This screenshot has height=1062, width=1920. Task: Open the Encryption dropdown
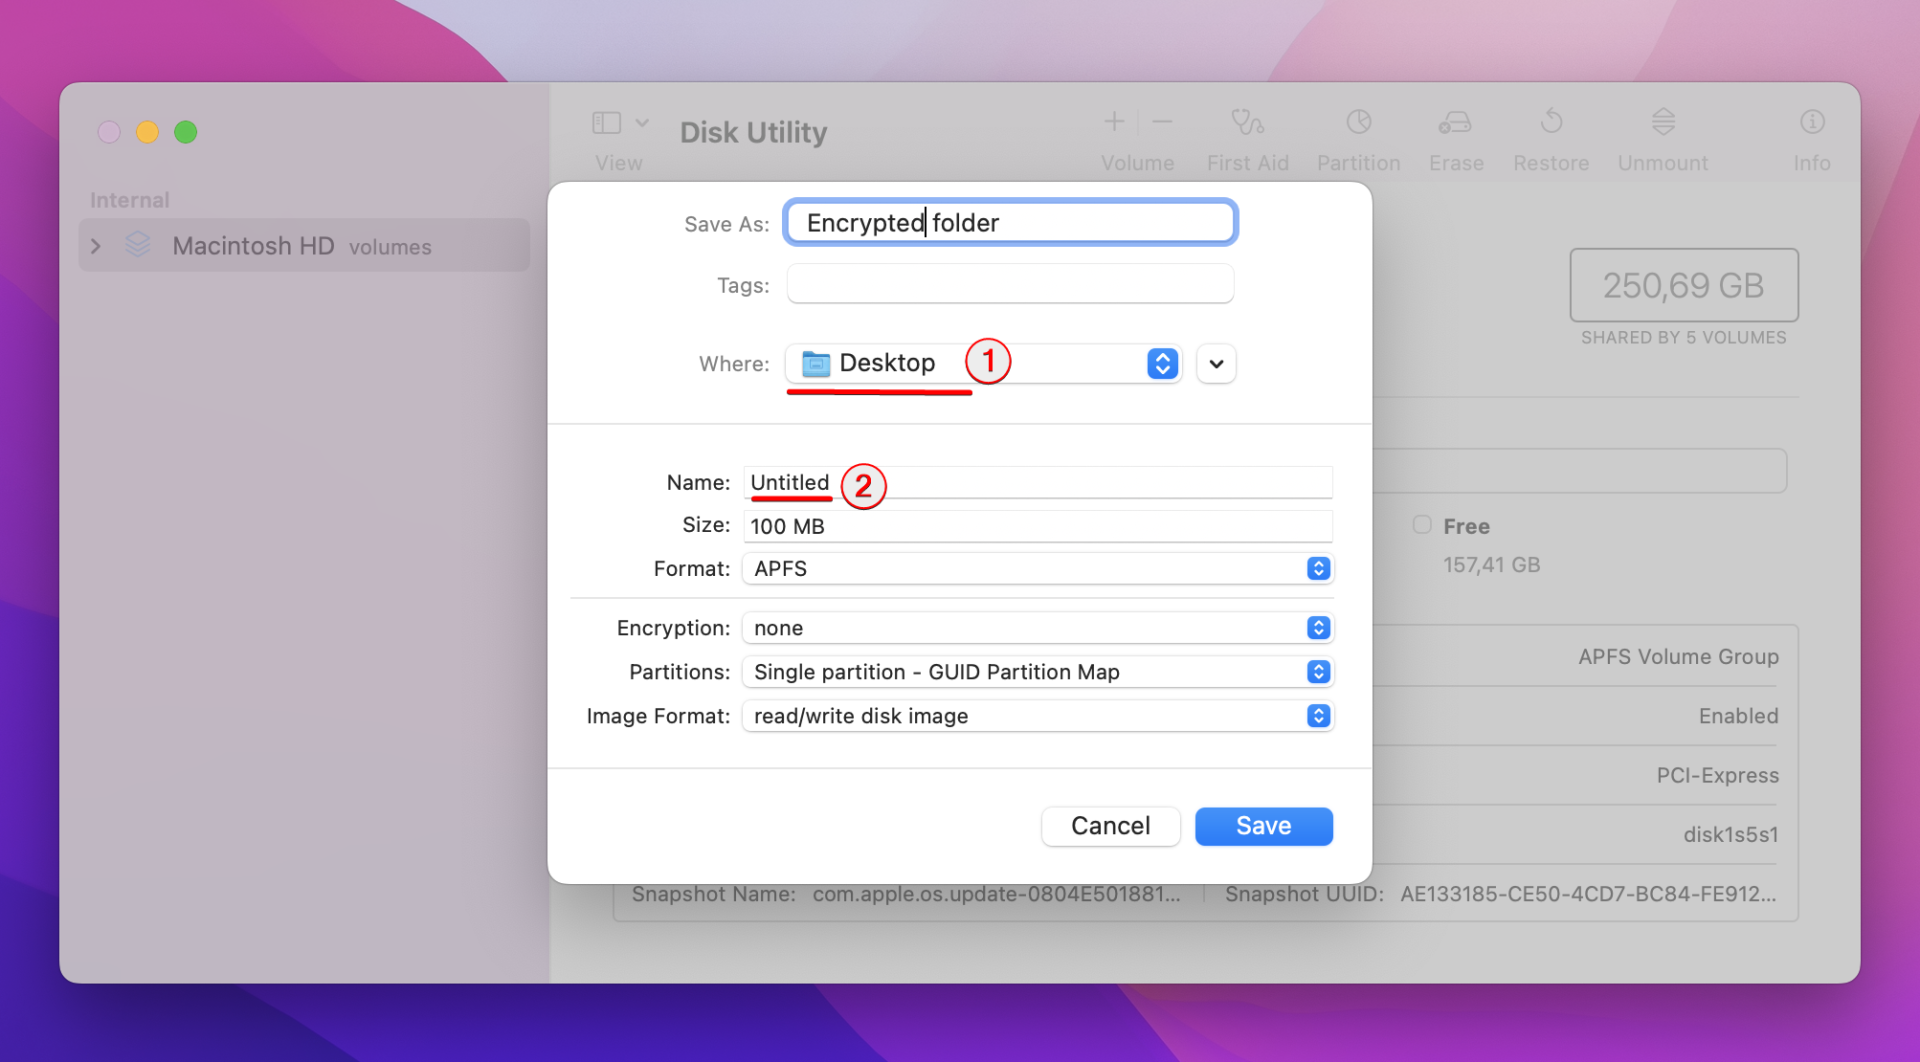(x=1318, y=627)
